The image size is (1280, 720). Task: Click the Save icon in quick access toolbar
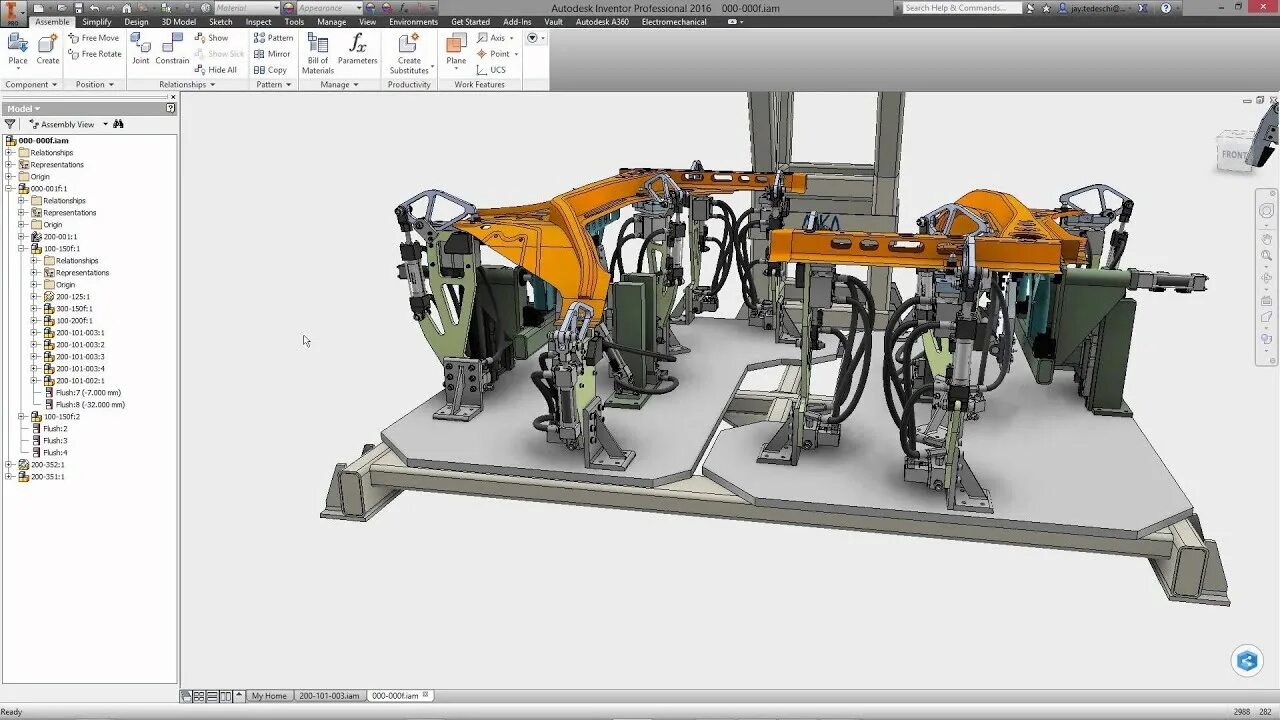pyautogui.click(x=78, y=8)
